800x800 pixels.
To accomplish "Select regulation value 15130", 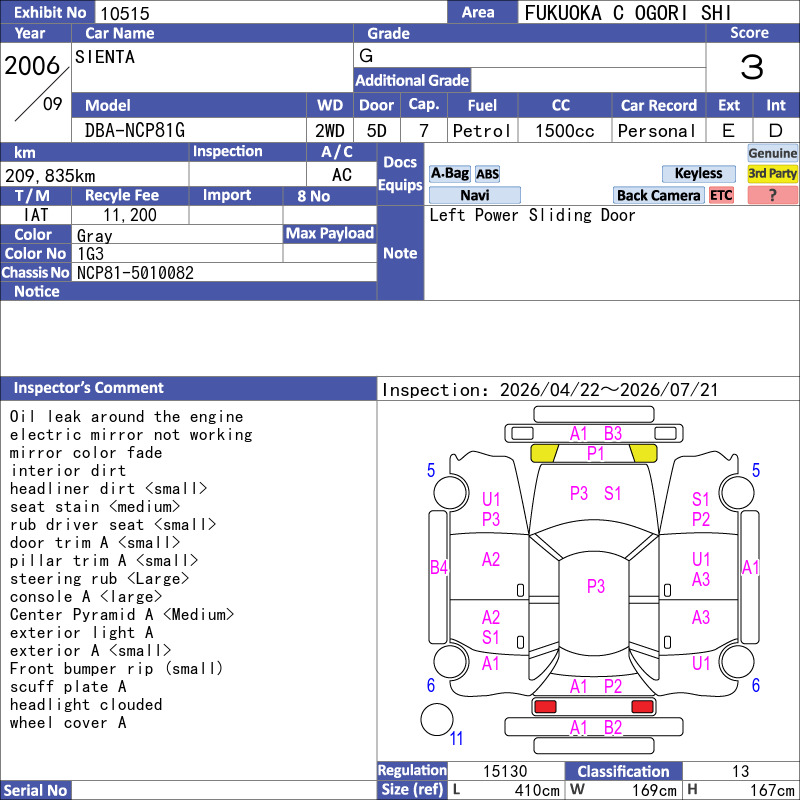I will [x=505, y=771].
